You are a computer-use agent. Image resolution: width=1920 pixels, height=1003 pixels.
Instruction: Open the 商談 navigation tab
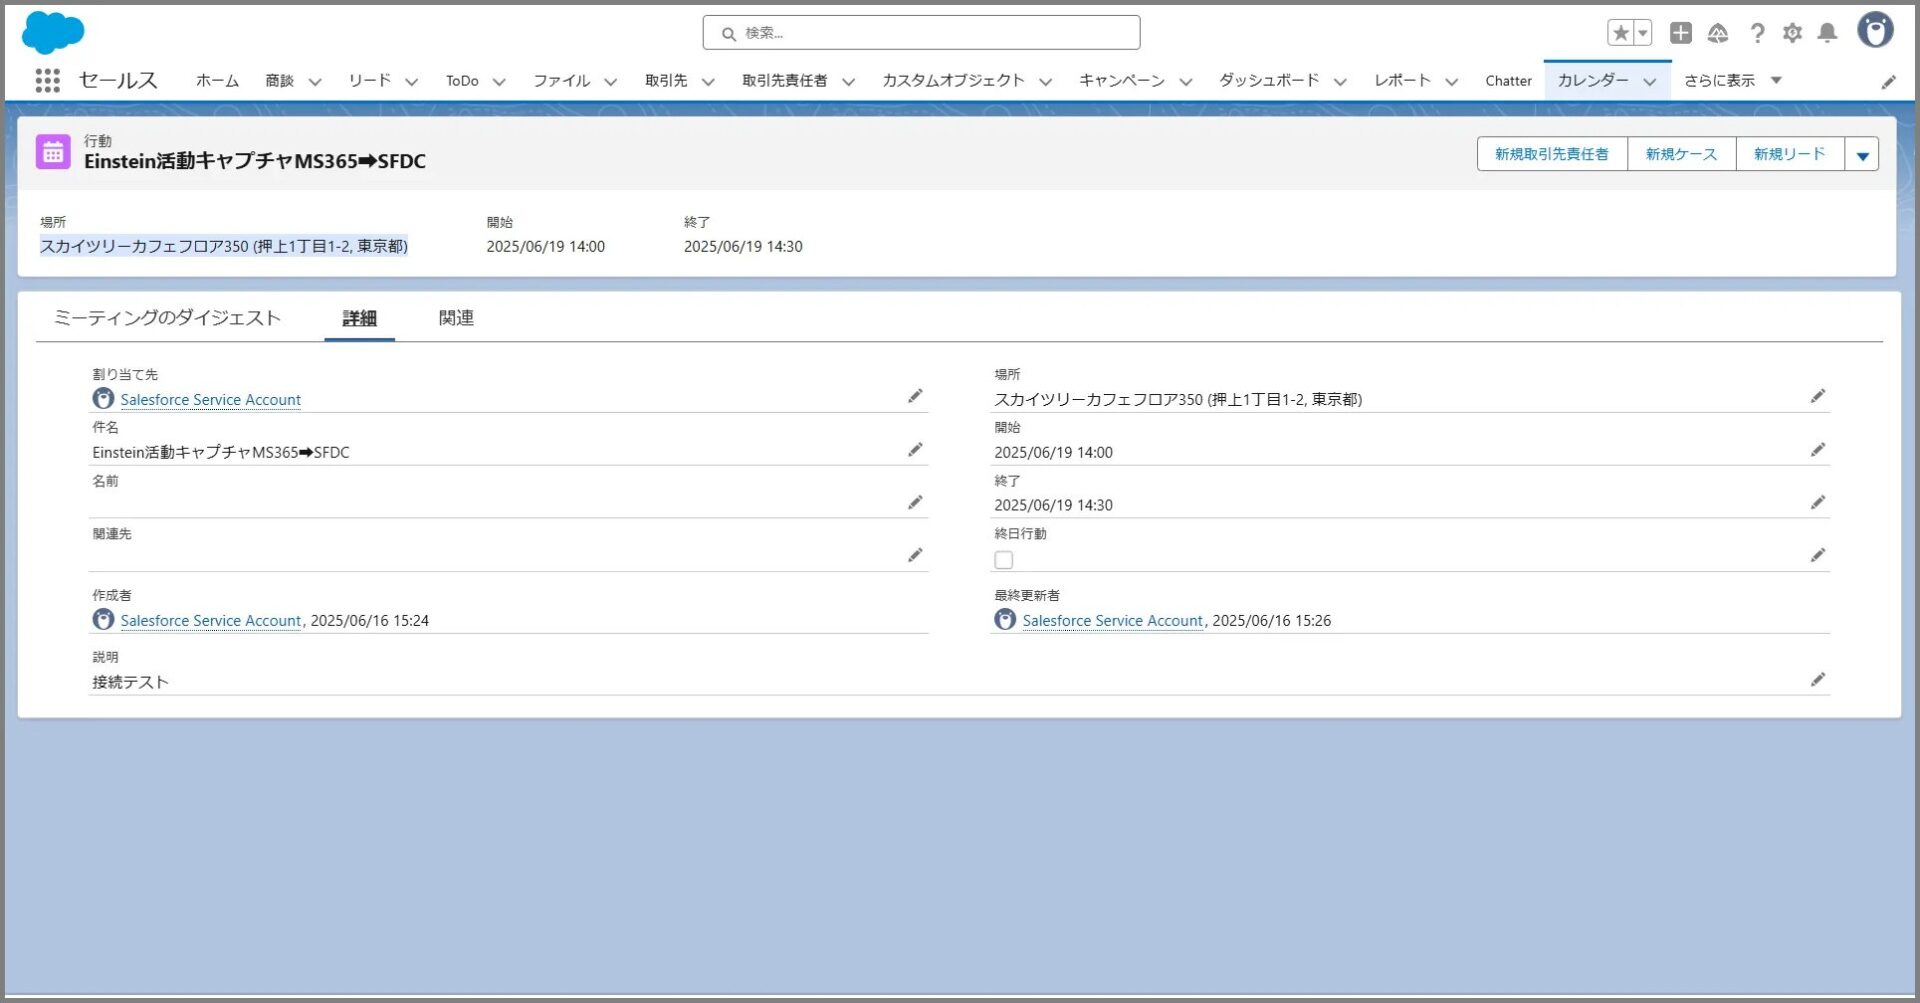(279, 80)
